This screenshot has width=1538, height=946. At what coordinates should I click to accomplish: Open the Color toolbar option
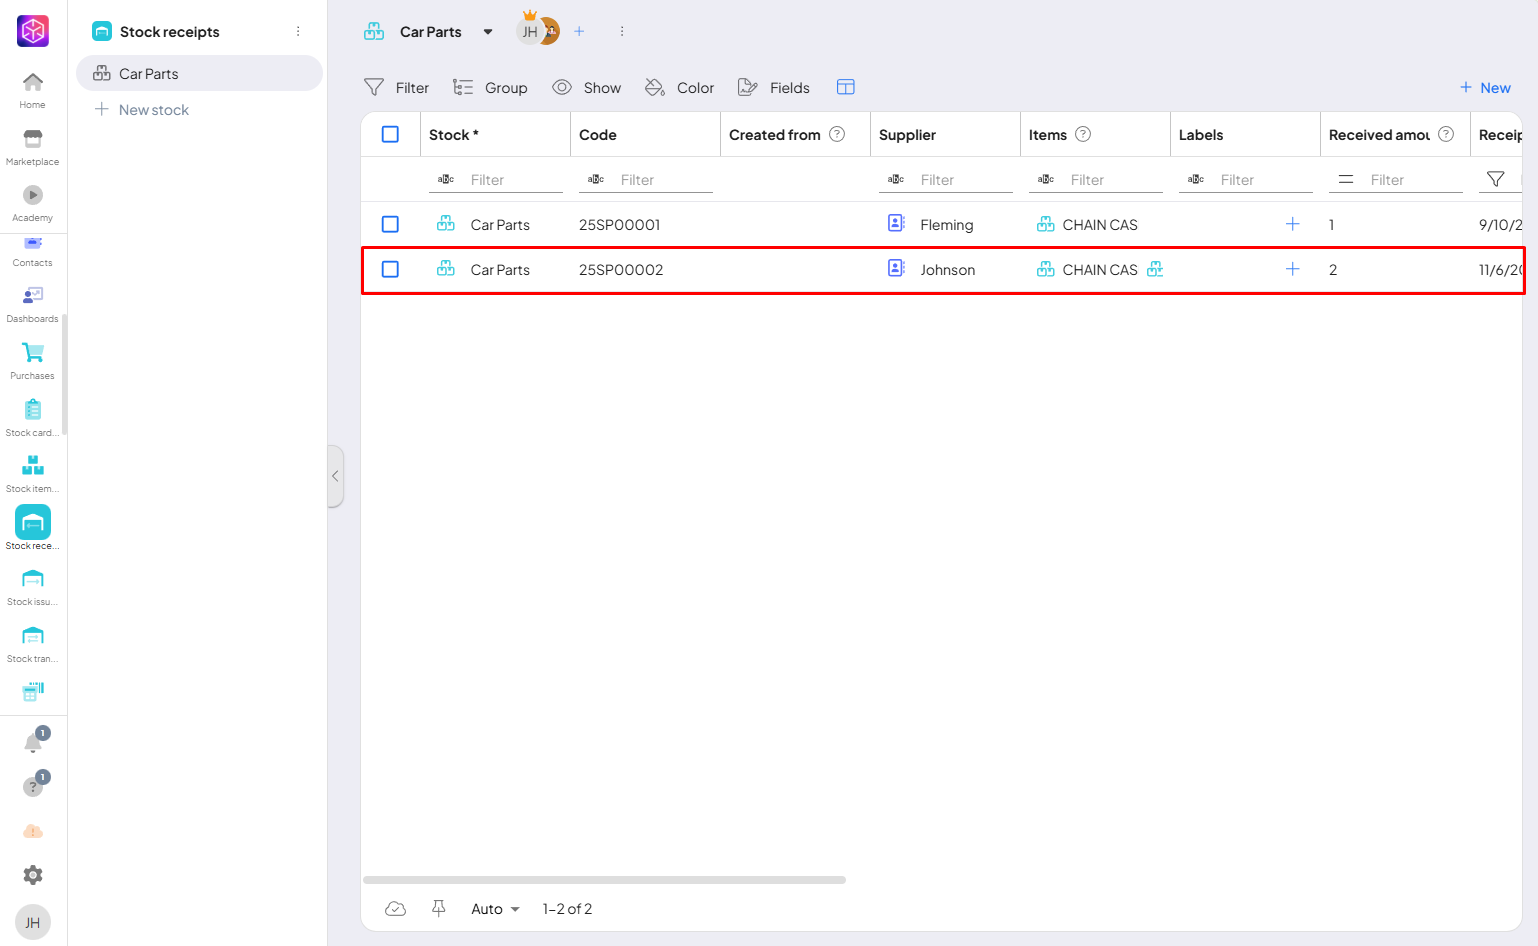coord(680,88)
